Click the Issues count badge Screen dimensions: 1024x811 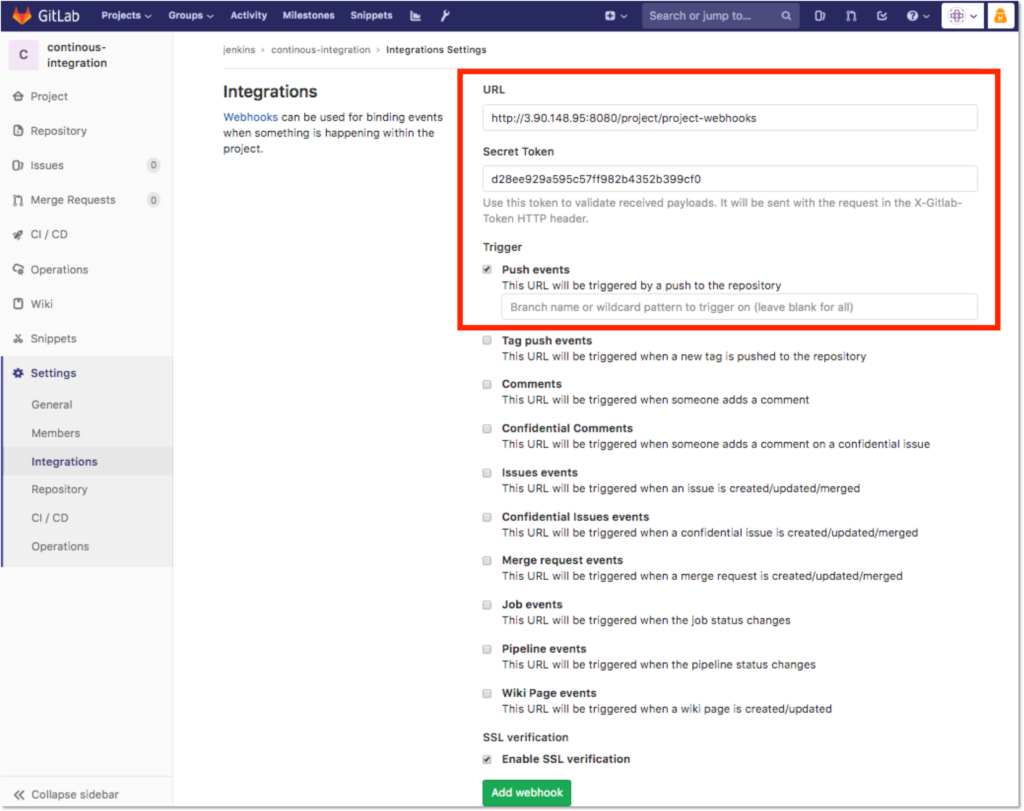pos(153,165)
